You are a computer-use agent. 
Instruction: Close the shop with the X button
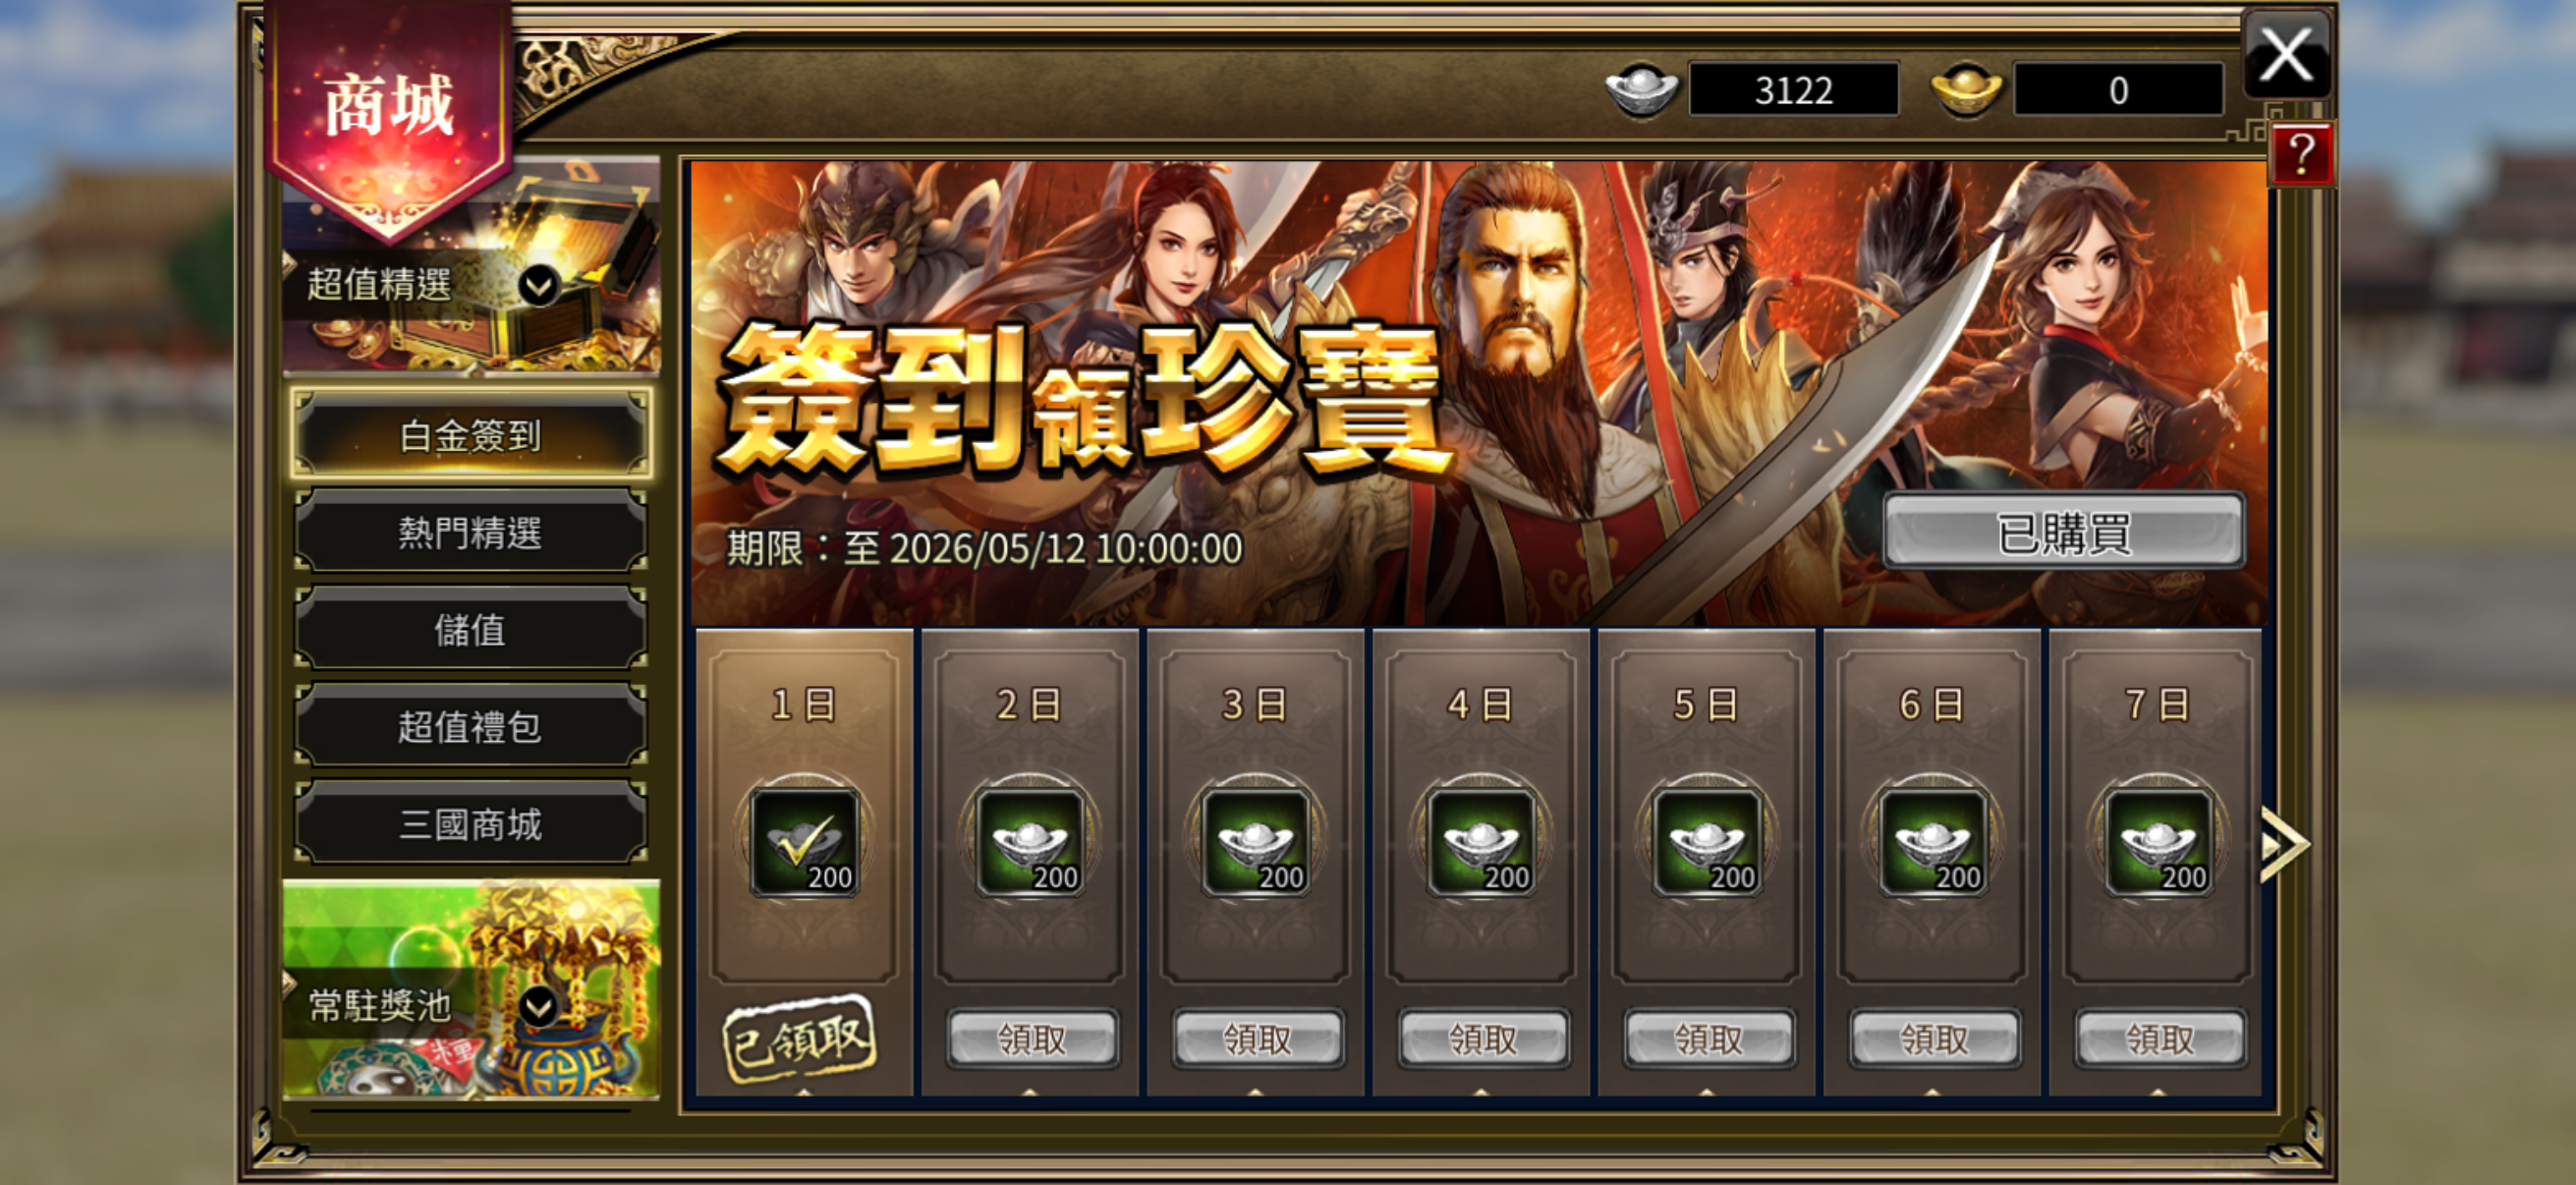(x=2286, y=54)
